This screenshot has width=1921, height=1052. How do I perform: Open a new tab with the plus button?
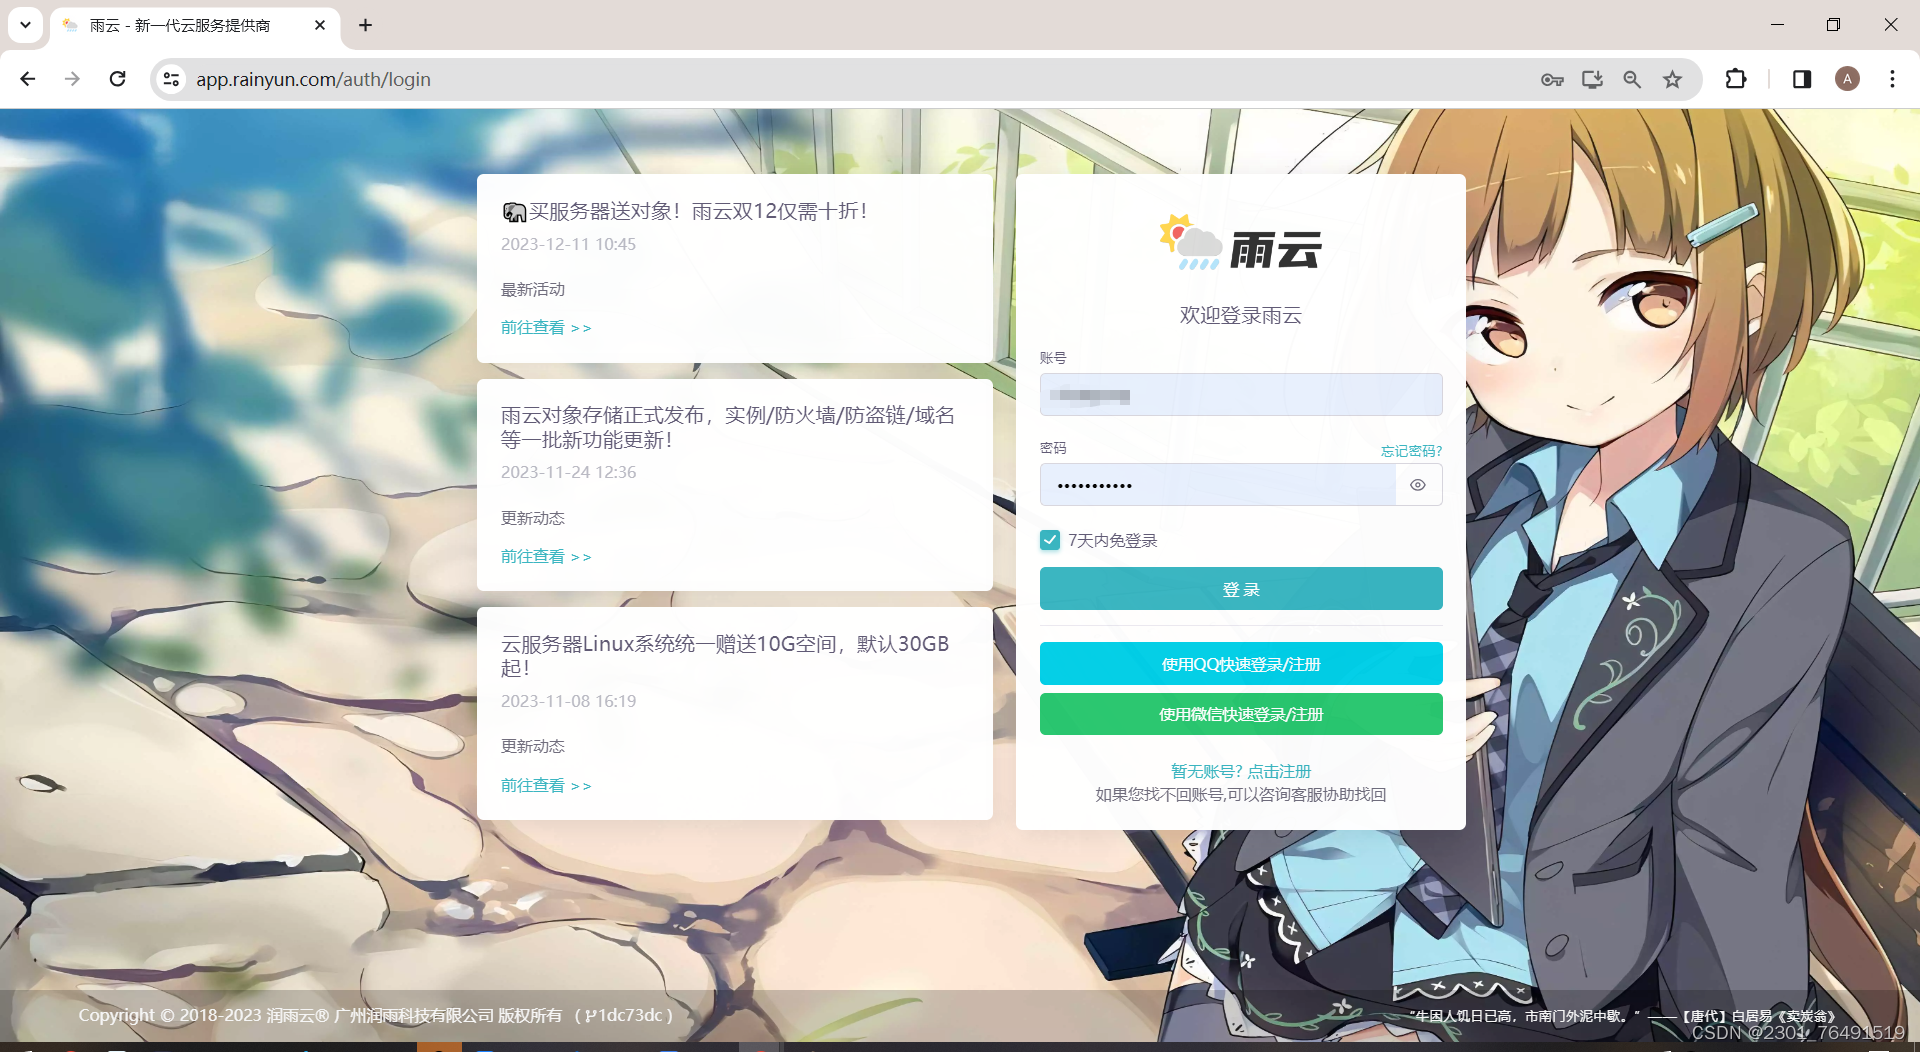pos(365,25)
